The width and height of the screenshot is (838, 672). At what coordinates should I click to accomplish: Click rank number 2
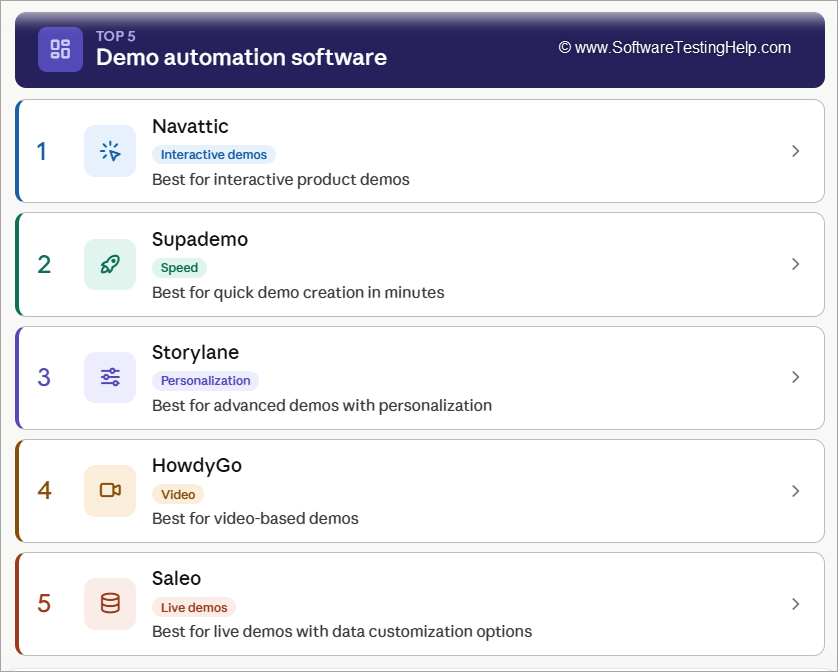click(44, 265)
